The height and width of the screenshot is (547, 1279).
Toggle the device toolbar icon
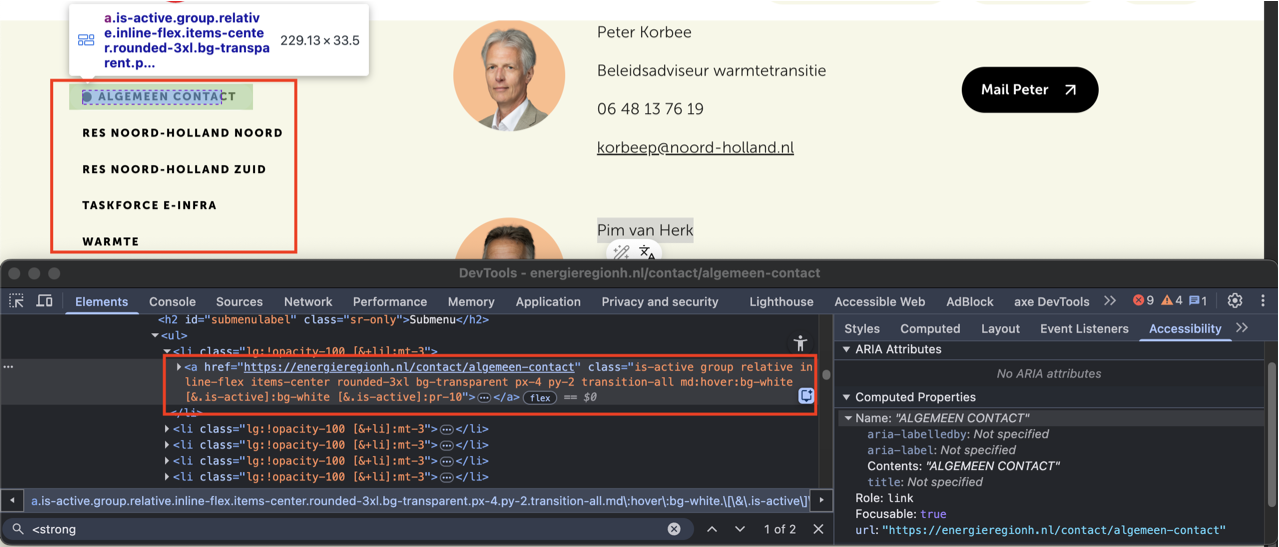45,301
